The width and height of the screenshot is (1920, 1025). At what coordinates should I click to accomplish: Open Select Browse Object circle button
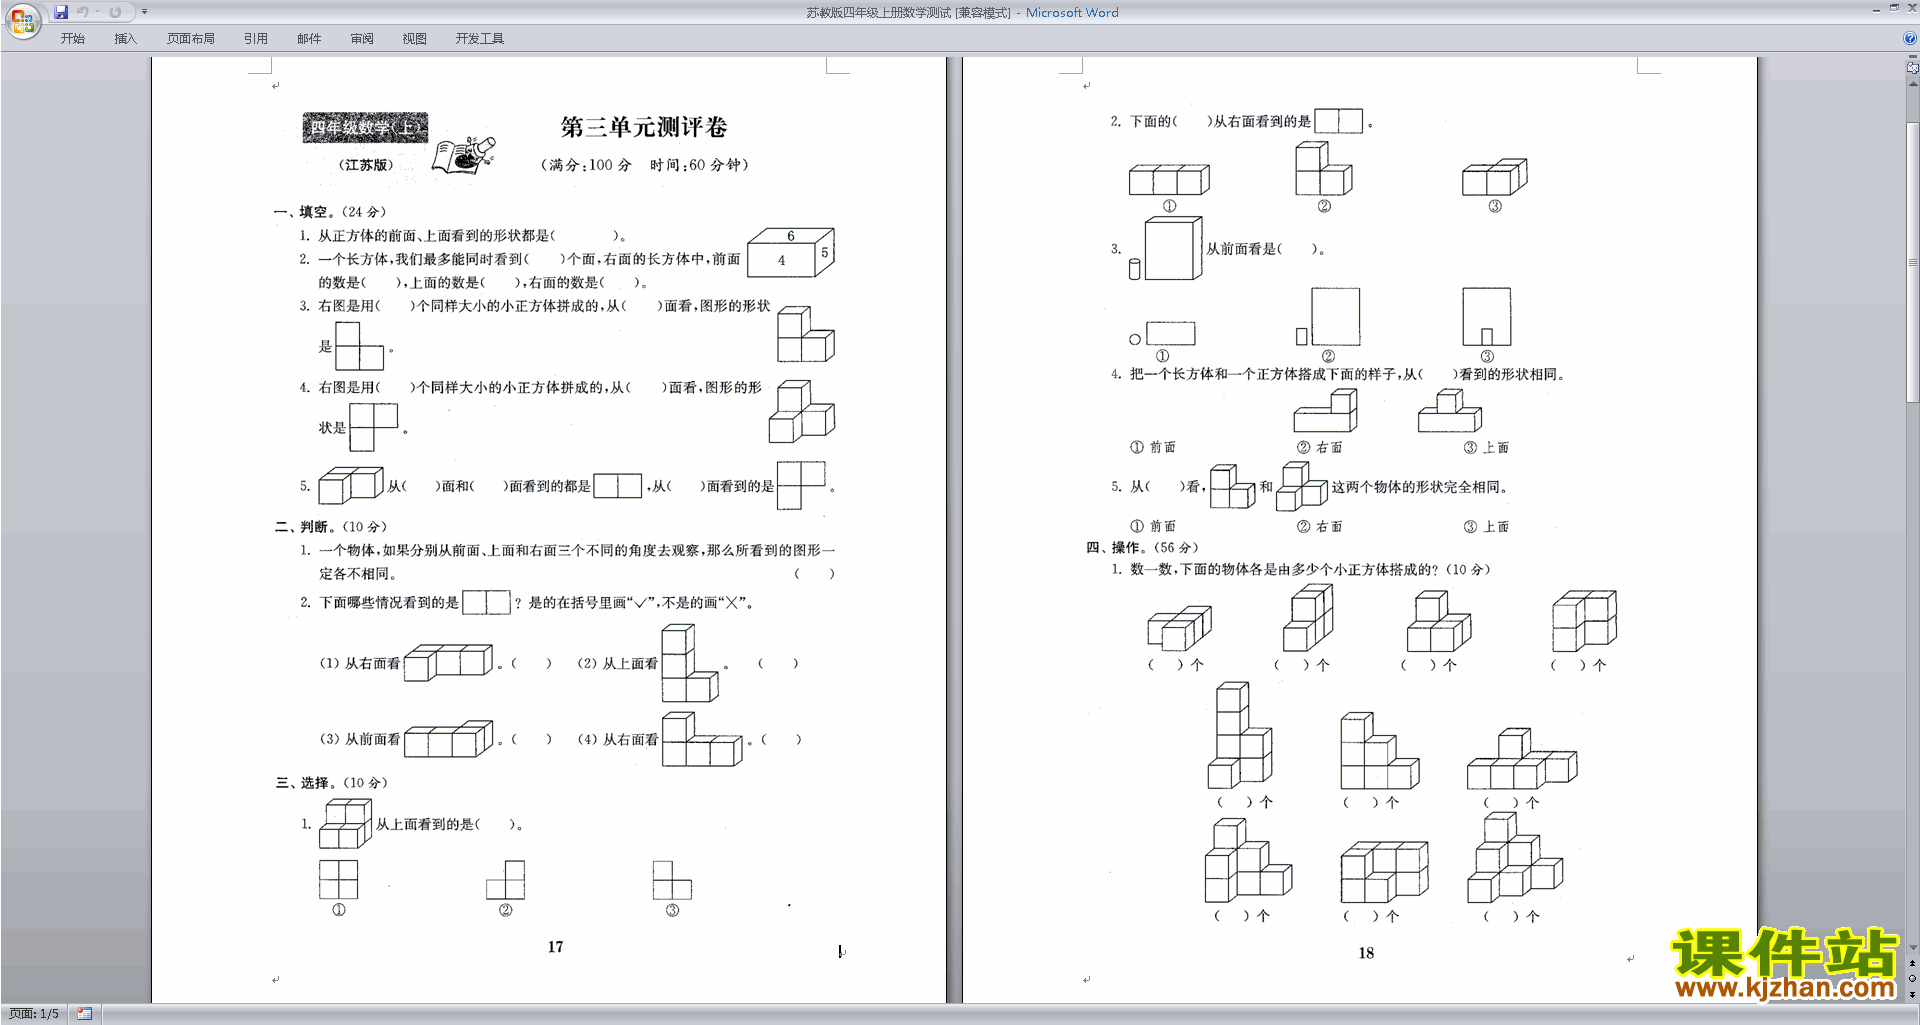pyautogui.click(x=1913, y=979)
